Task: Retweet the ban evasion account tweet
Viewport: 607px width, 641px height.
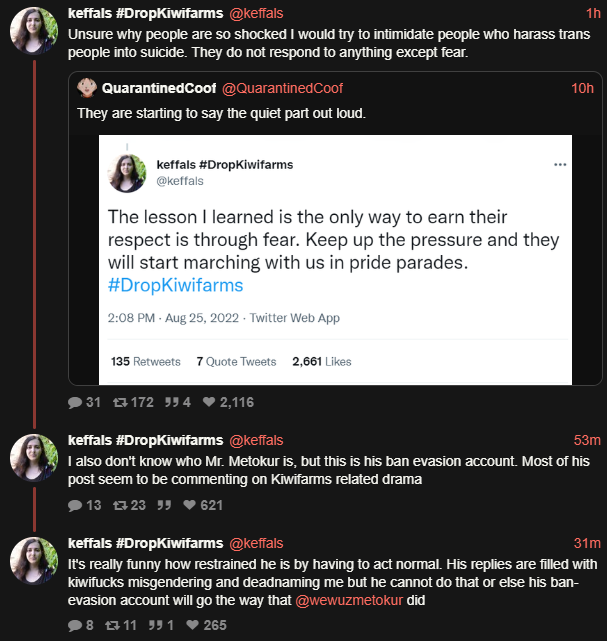Action: point(119,506)
